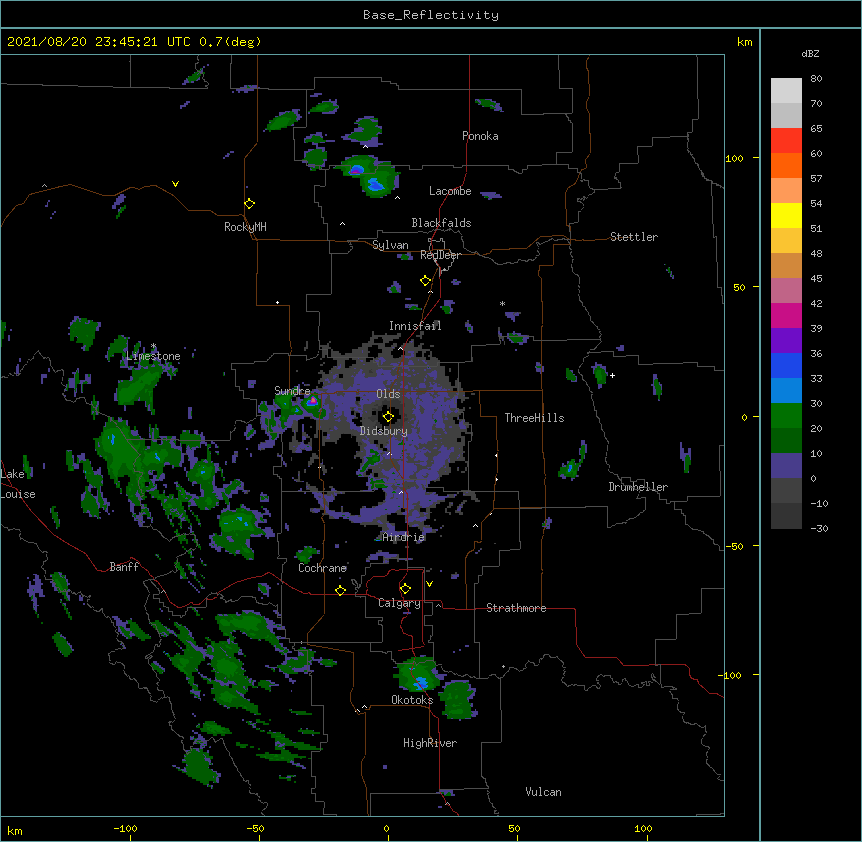Click the Olds label
The width and height of the screenshot is (862, 842).
click(x=388, y=394)
